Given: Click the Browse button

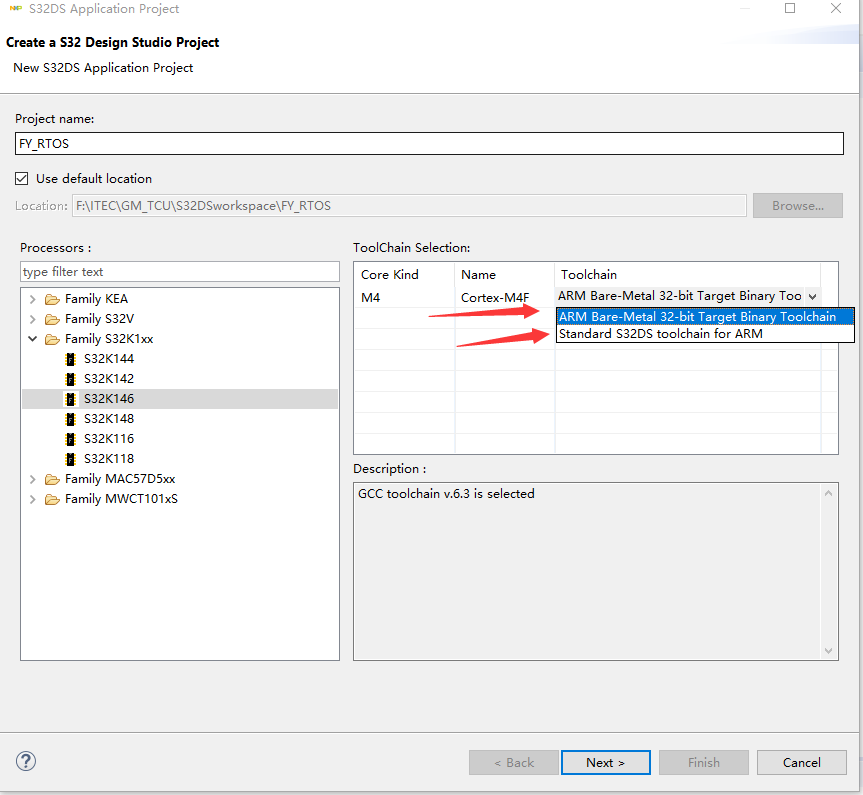Looking at the screenshot, I should pyautogui.click(x=798, y=205).
